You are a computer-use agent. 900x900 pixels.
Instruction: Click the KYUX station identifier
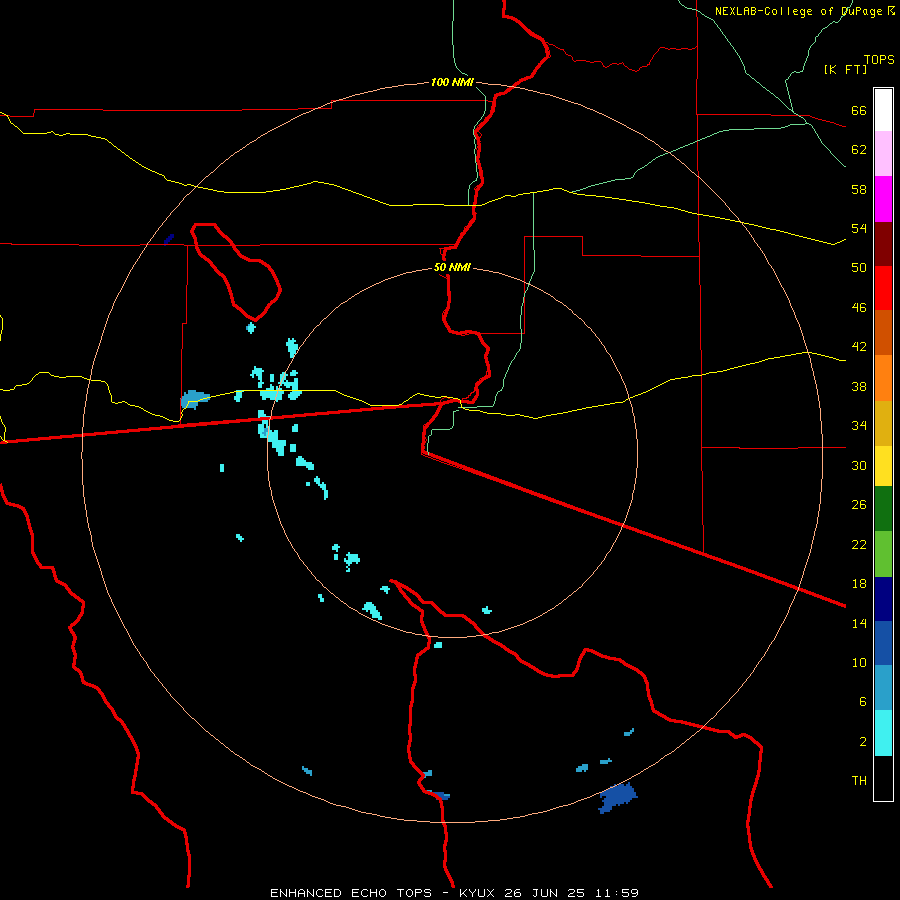click(x=478, y=893)
